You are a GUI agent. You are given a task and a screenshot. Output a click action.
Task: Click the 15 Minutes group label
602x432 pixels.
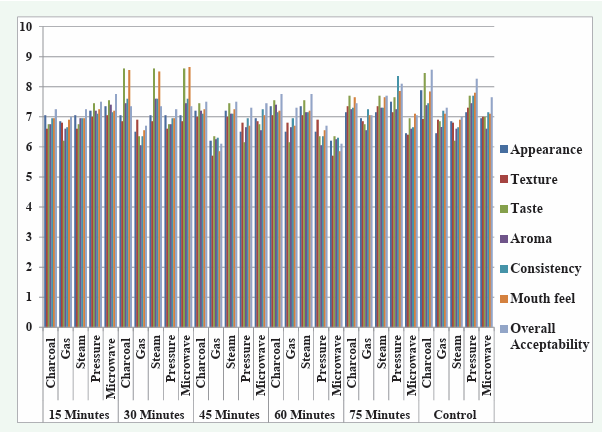point(81,414)
